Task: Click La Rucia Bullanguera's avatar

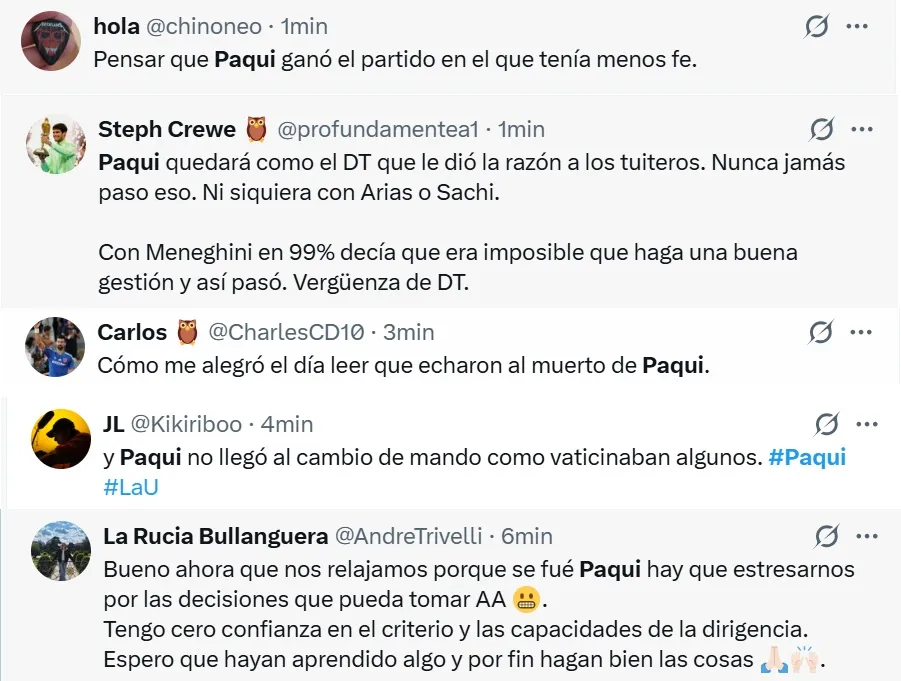Action: 61,551
